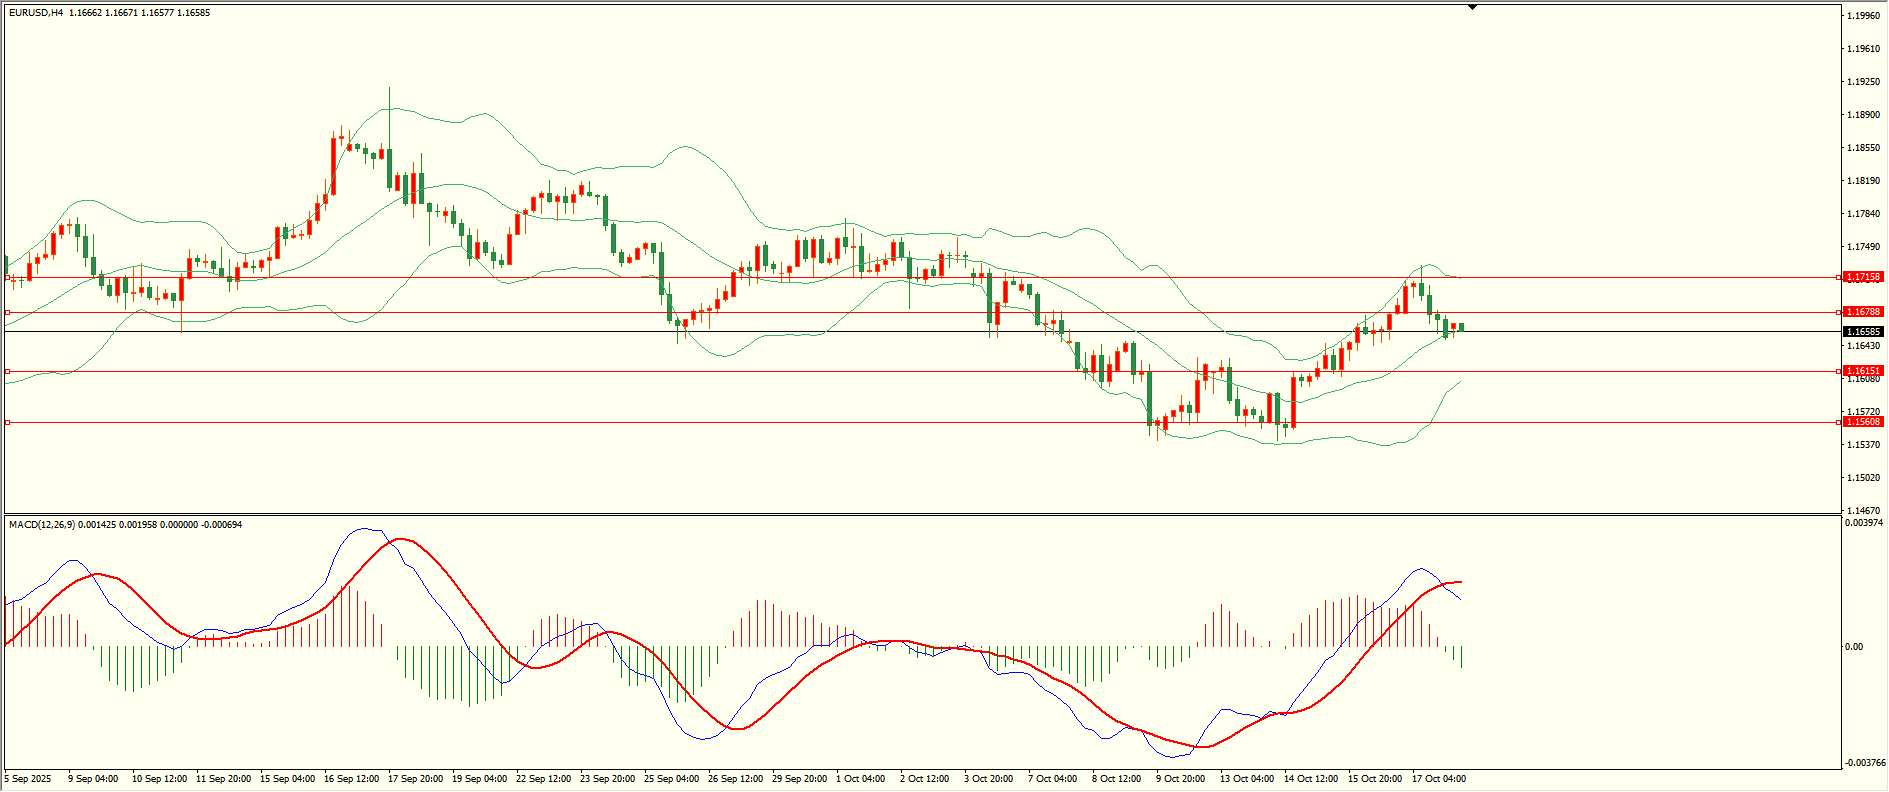1889x792 pixels.
Task: Click 0.003974 on the MACD scale
Action: click(1862, 523)
